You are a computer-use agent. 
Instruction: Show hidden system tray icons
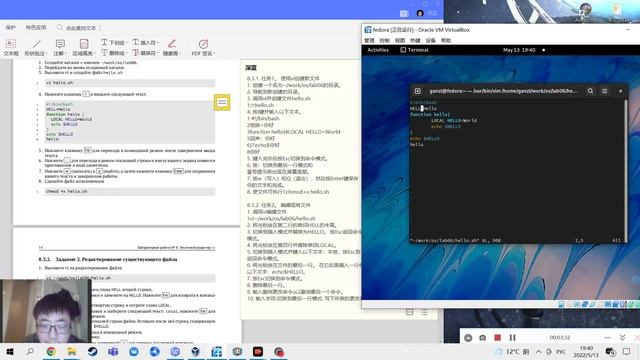tap(538, 351)
